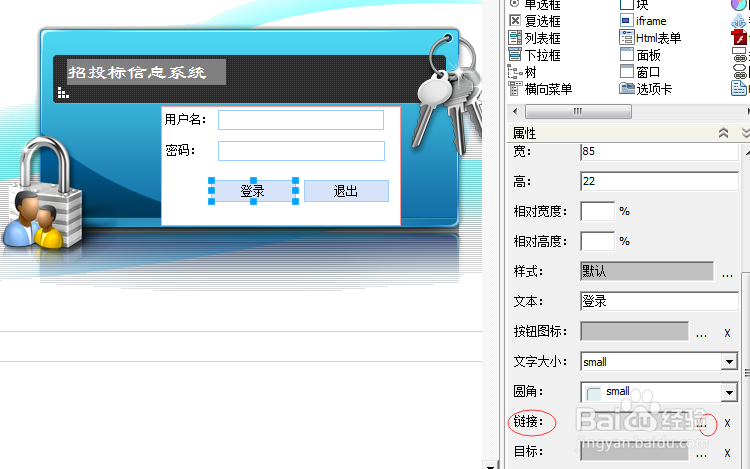
Task: Select the 密码 label on canvas
Action: pyautogui.click(x=180, y=151)
